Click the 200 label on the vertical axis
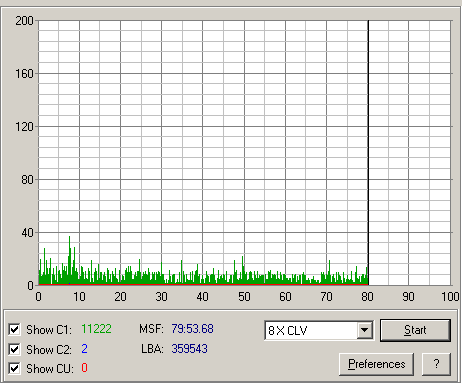This screenshot has width=462, height=384. 25,21
